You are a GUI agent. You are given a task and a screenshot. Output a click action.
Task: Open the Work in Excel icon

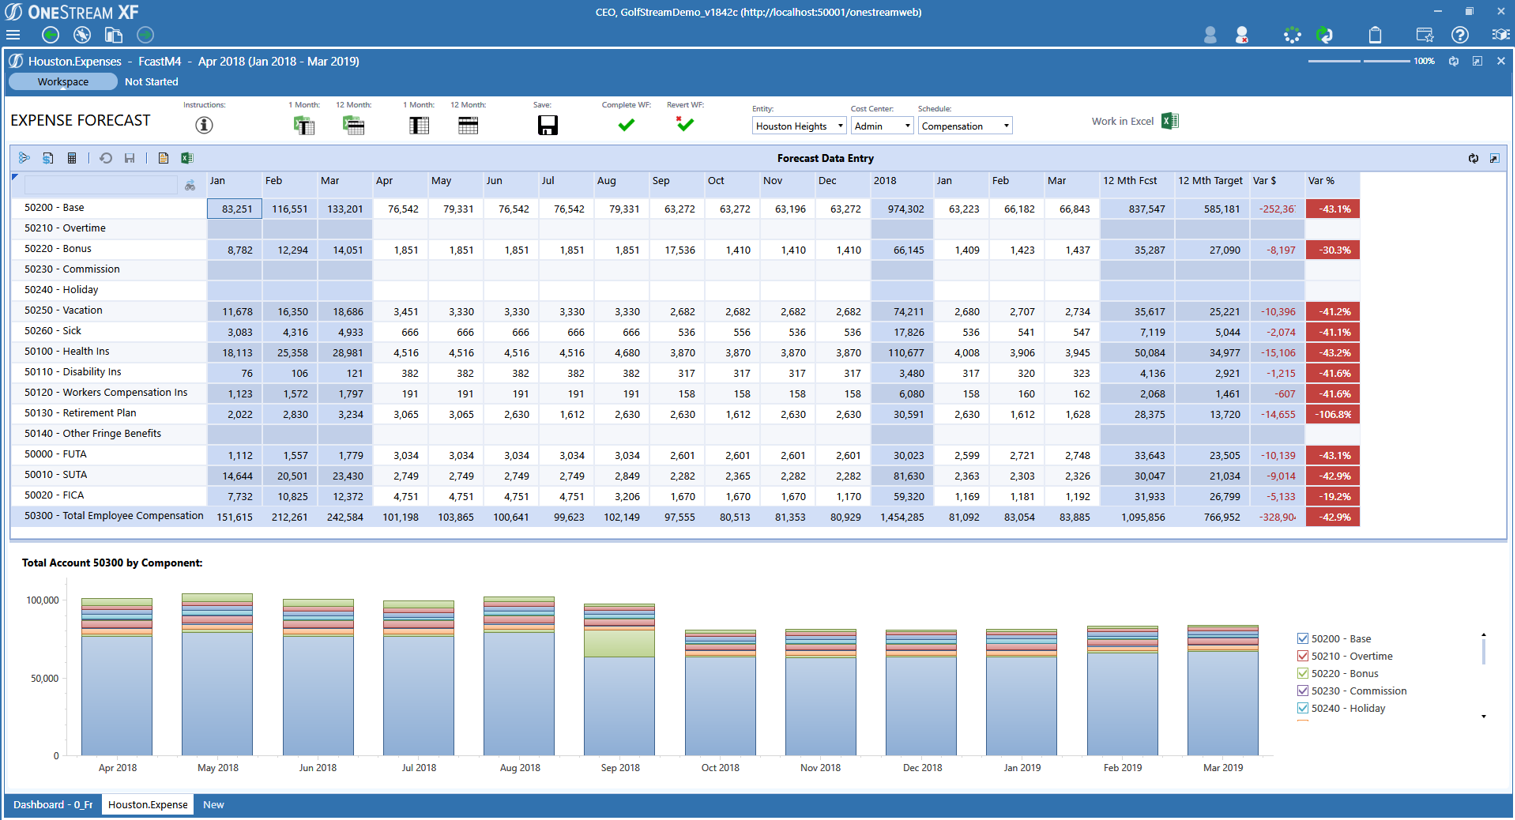pos(1169,121)
